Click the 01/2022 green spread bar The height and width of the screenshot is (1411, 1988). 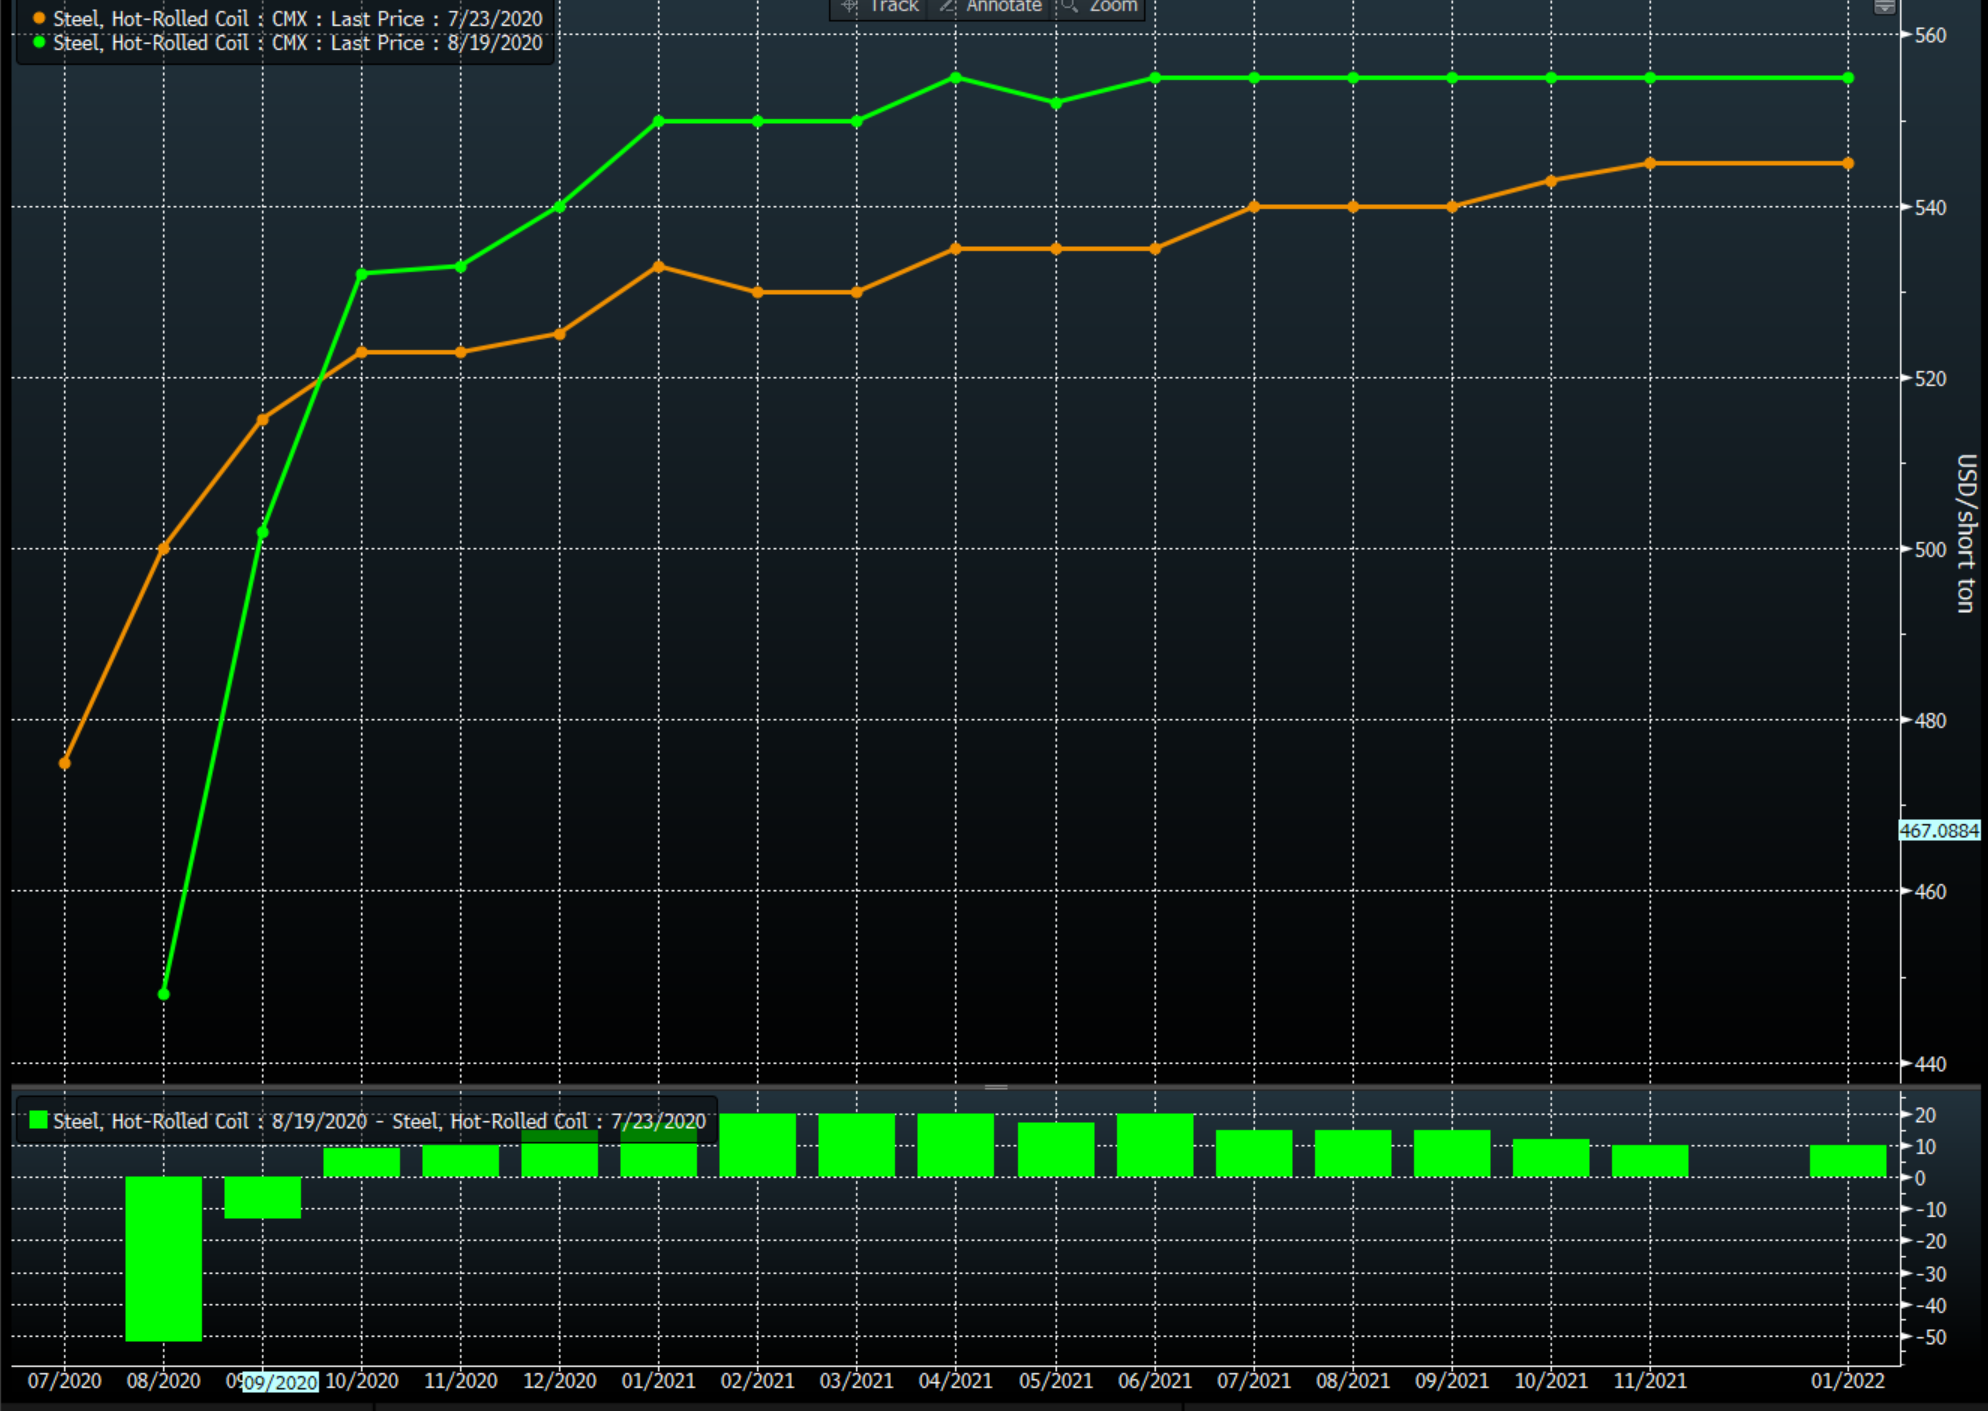coord(1847,1161)
